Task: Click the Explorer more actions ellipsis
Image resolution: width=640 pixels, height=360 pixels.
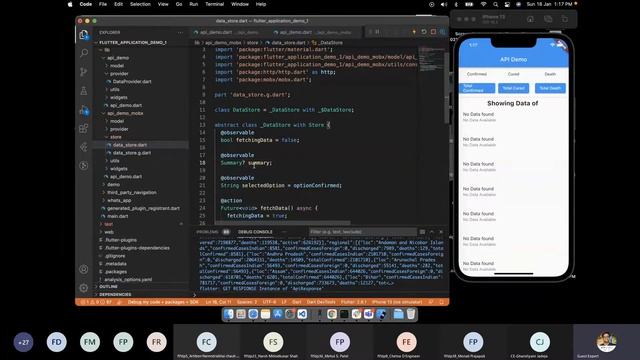Action: pos(180,32)
